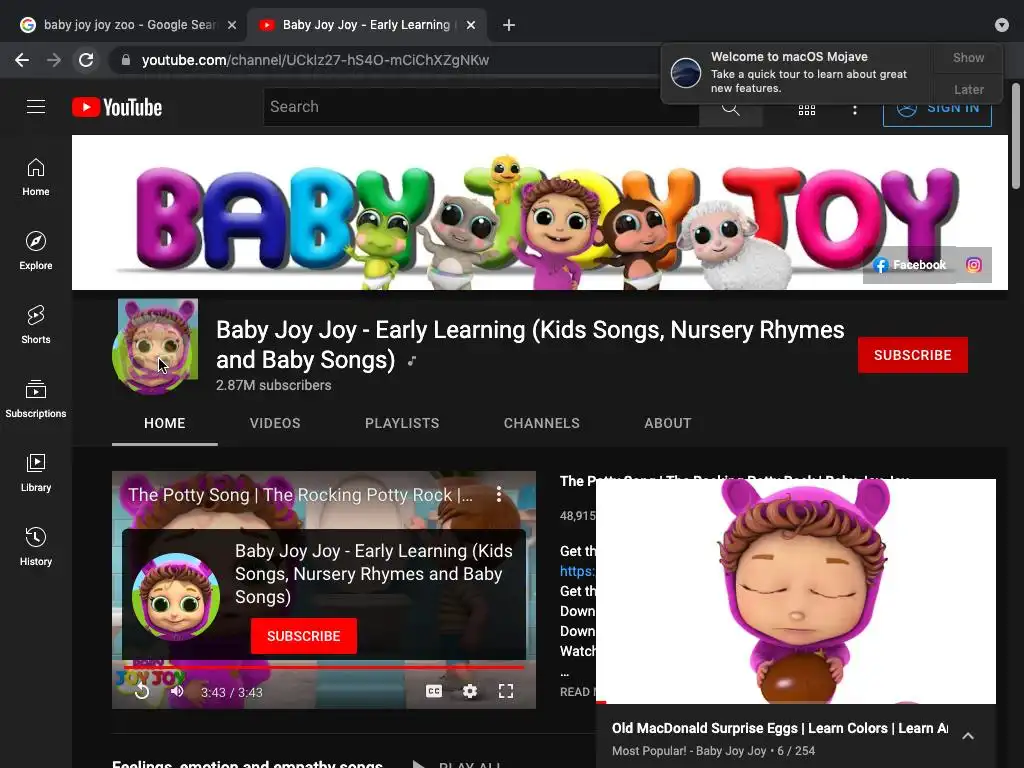Open YouTube settings three-dot menu

coord(854,110)
